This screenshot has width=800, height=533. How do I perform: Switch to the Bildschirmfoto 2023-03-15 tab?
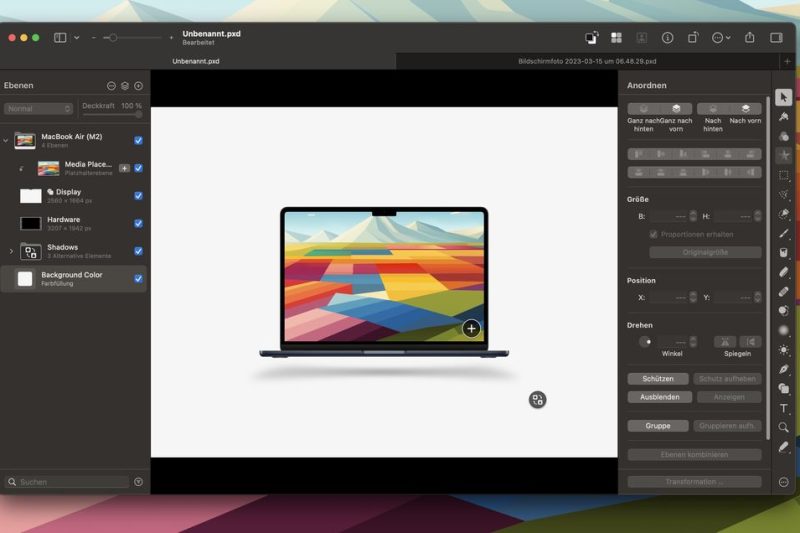coord(587,61)
